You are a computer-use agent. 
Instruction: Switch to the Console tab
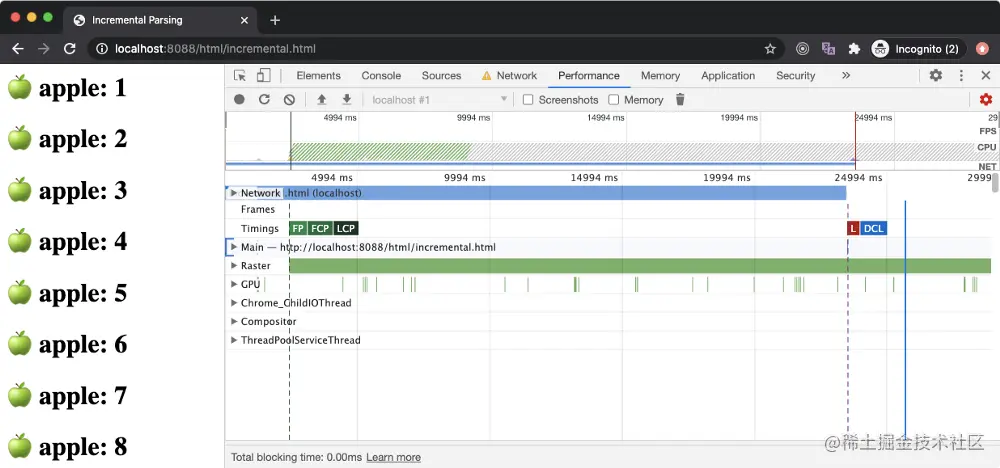[381, 75]
